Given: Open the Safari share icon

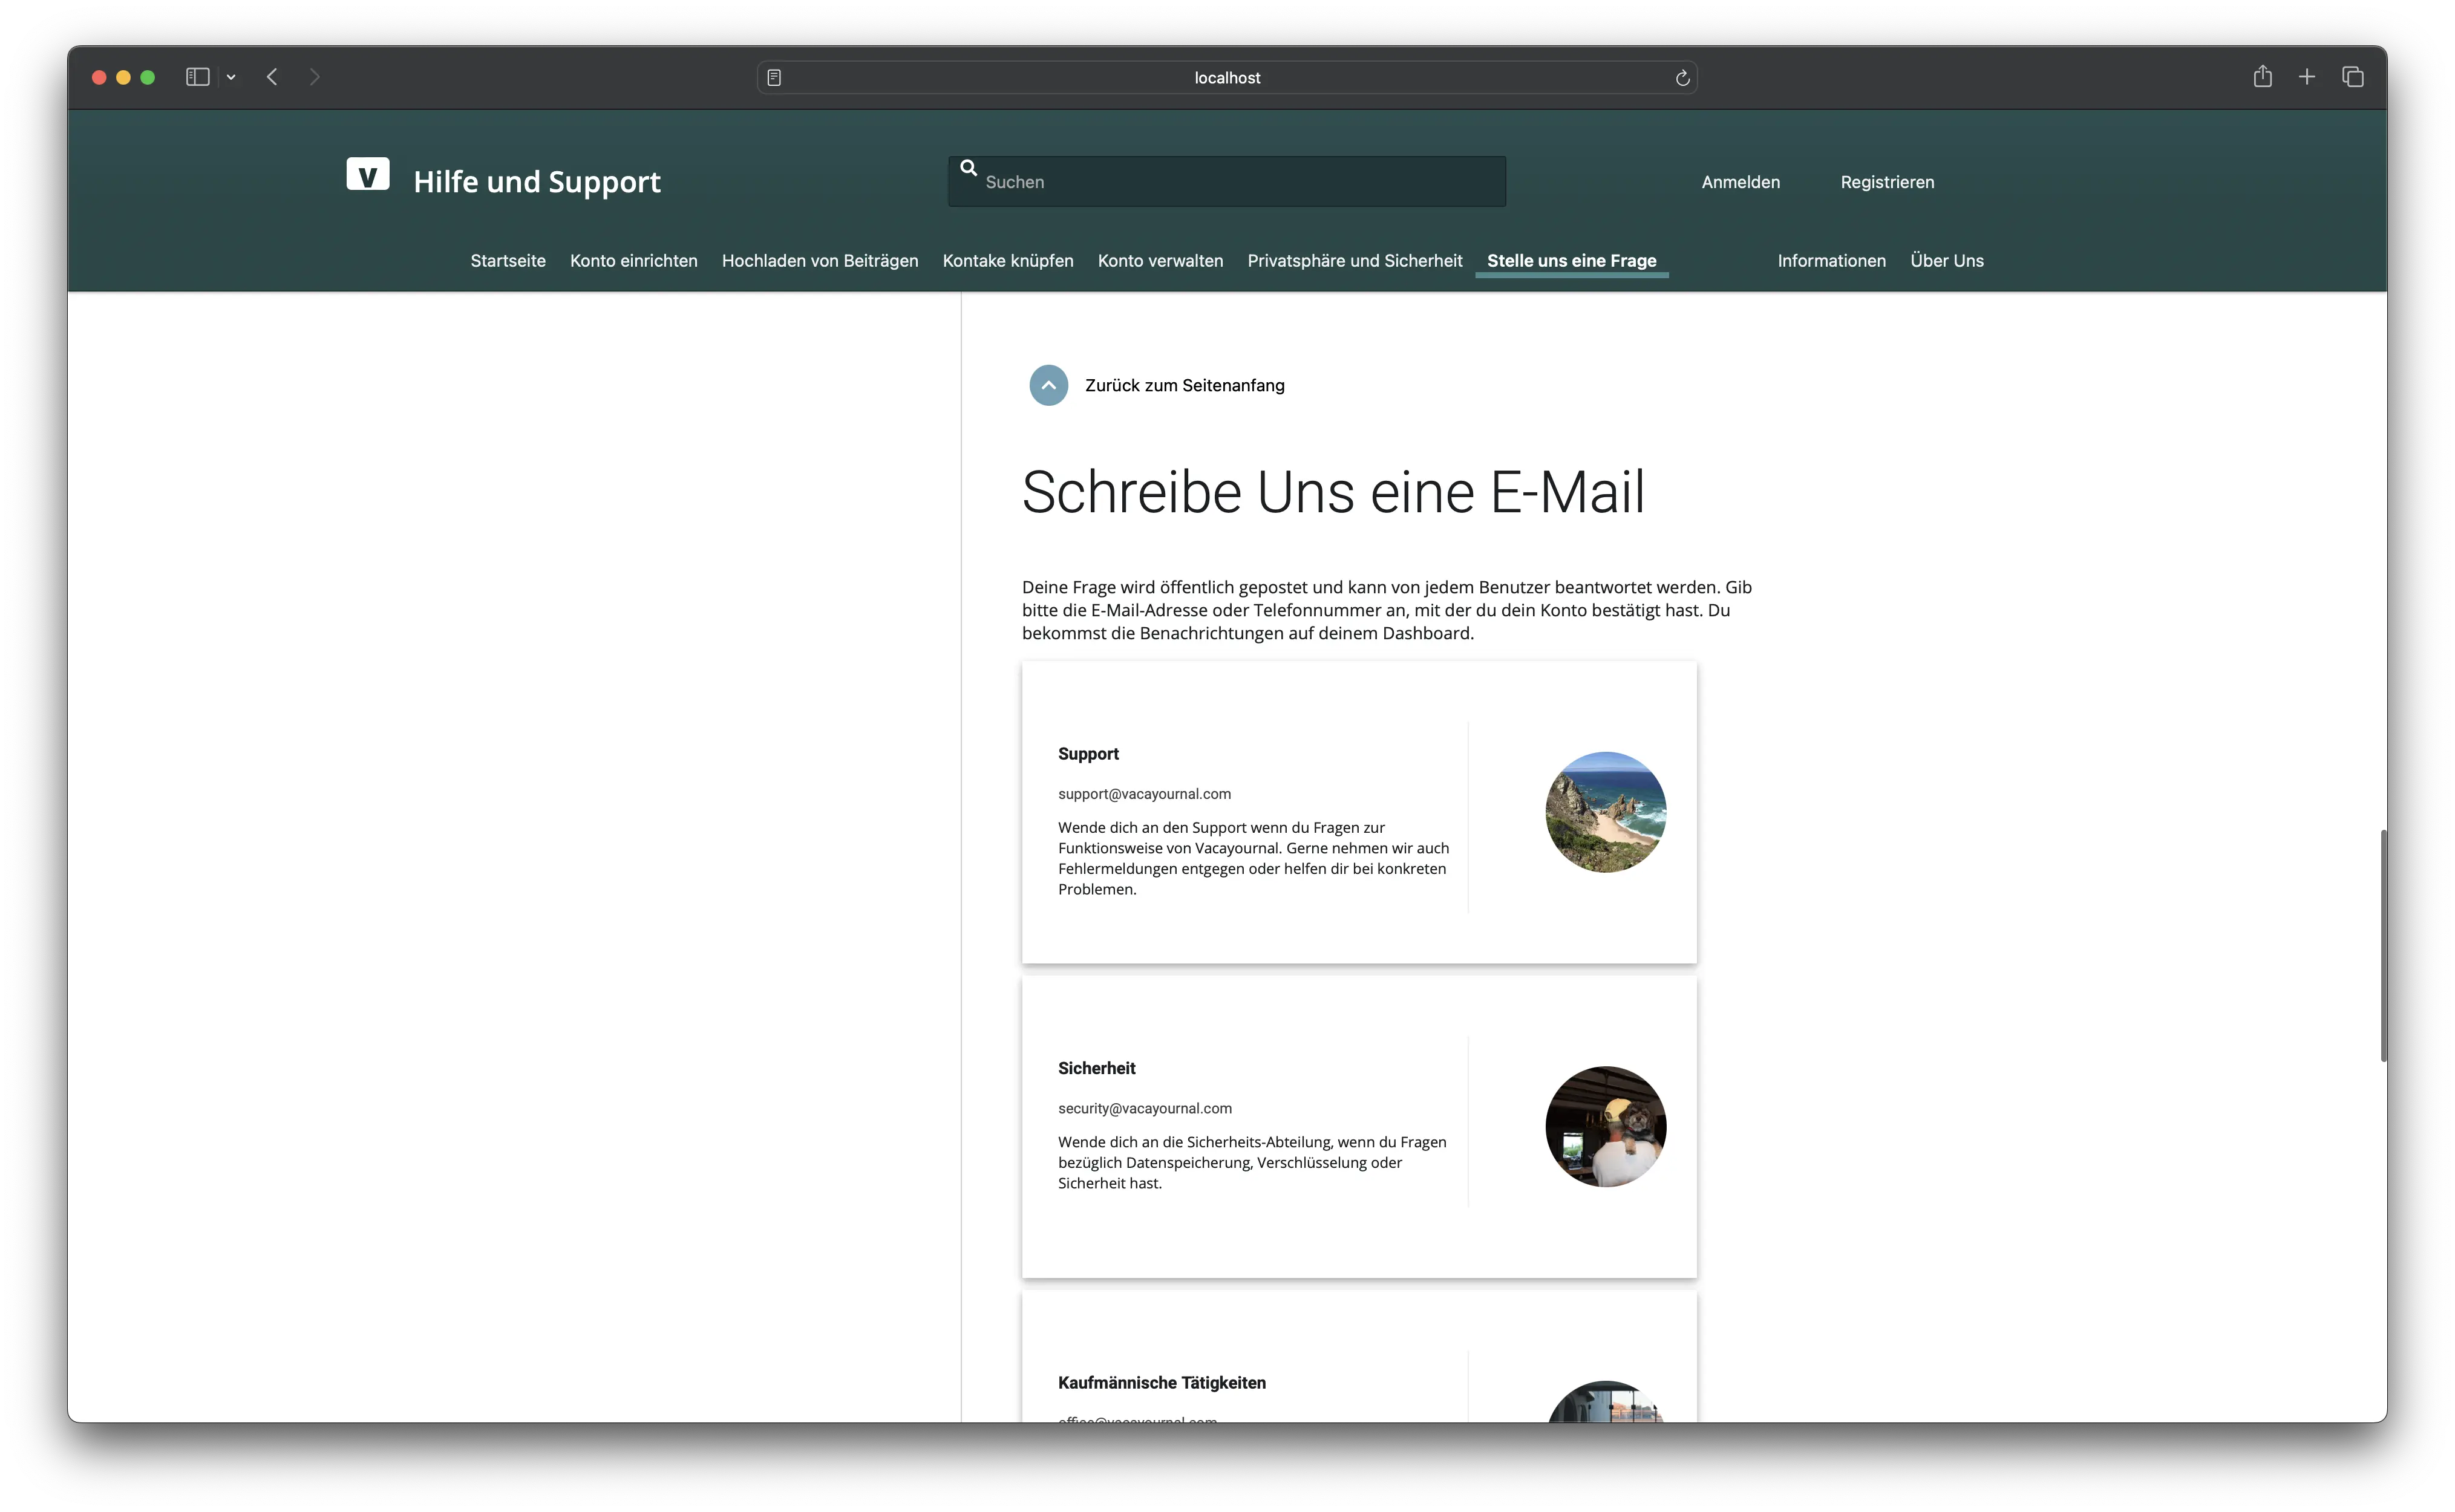Looking at the screenshot, I should click(x=2262, y=77).
